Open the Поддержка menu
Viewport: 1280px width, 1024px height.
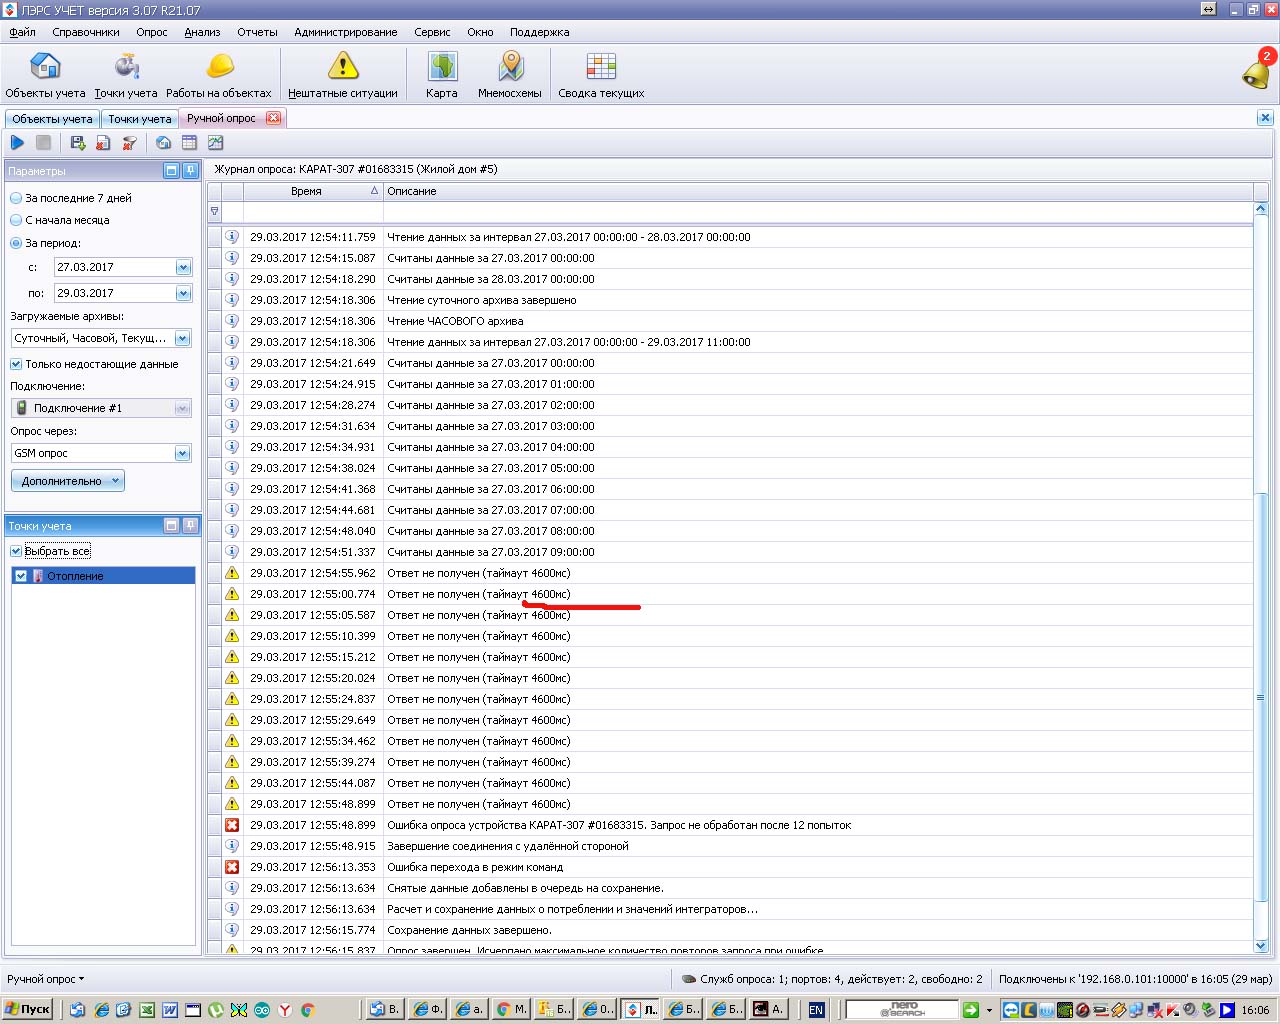[x=539, y=32]
